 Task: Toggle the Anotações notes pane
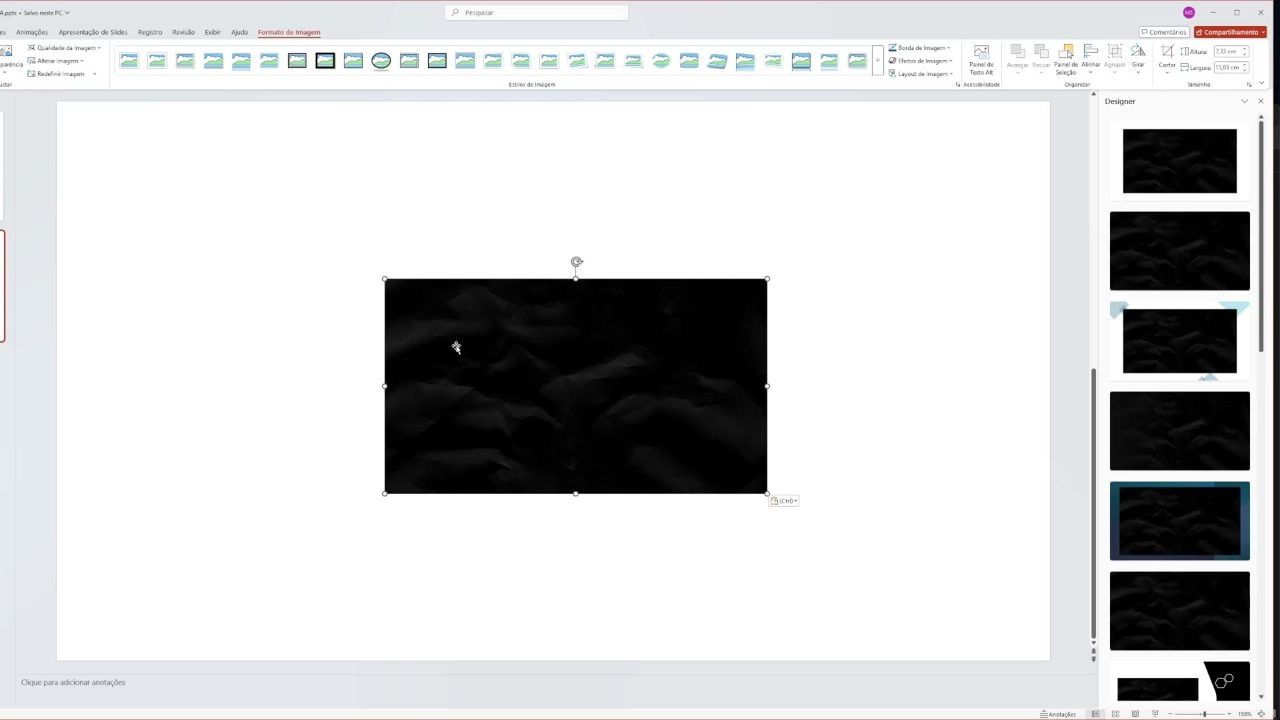(1058, 714)
